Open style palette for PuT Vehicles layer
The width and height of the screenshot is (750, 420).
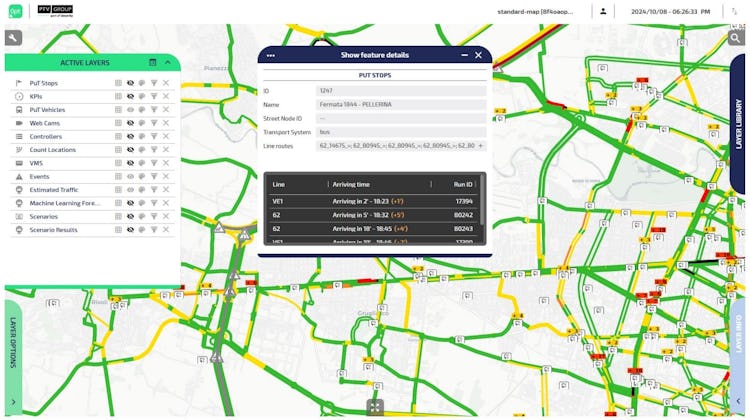pos(142,110)
